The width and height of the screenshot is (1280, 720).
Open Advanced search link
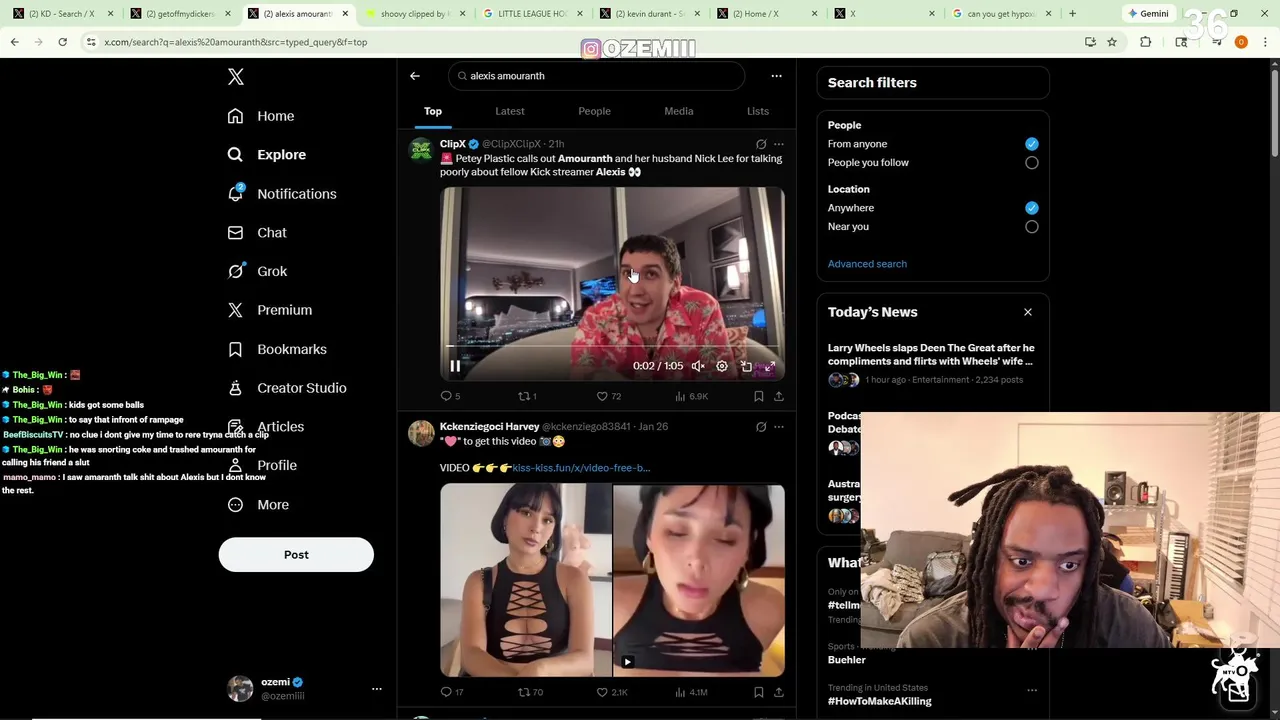click(867, 264)
